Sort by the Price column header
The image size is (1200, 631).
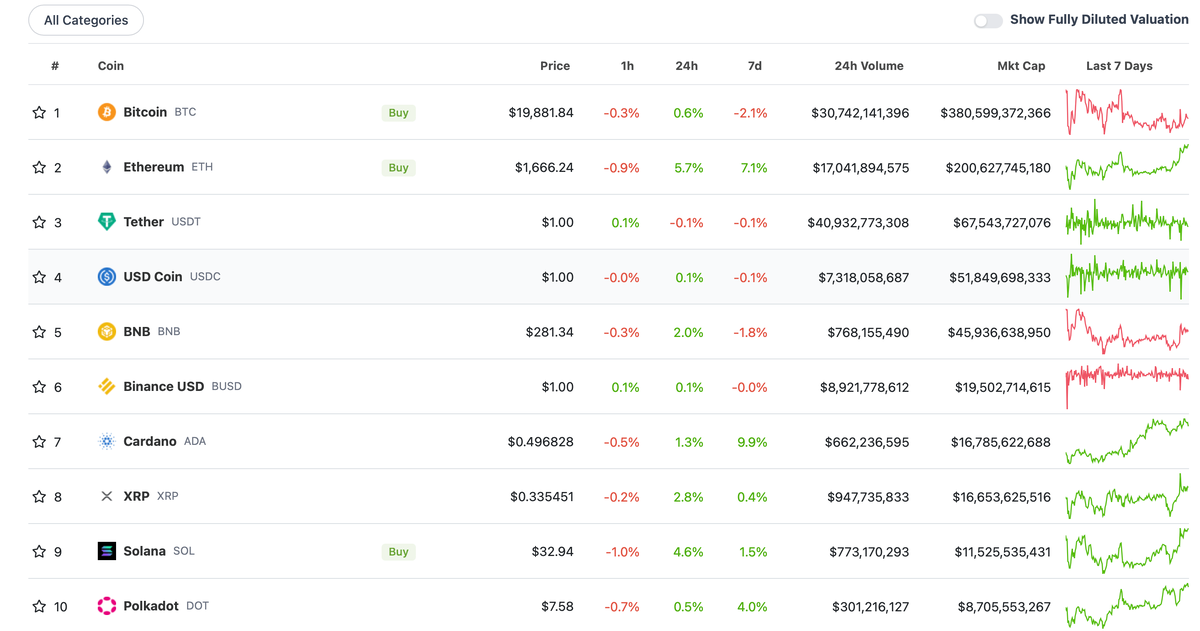[555, 66]
